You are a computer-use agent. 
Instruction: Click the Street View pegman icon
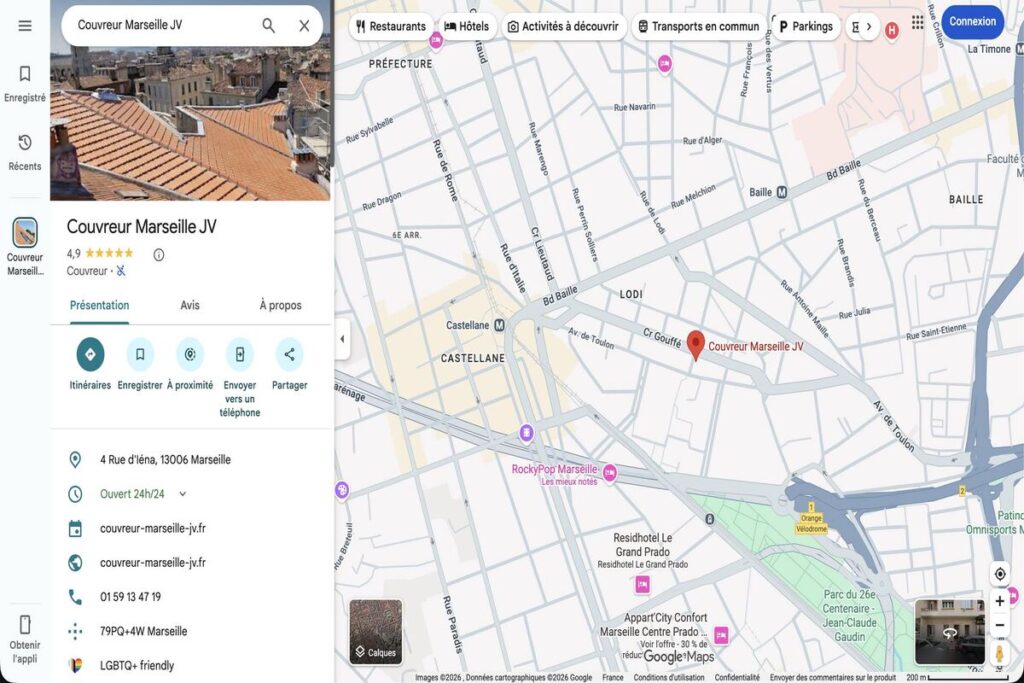tap(999, 653)
